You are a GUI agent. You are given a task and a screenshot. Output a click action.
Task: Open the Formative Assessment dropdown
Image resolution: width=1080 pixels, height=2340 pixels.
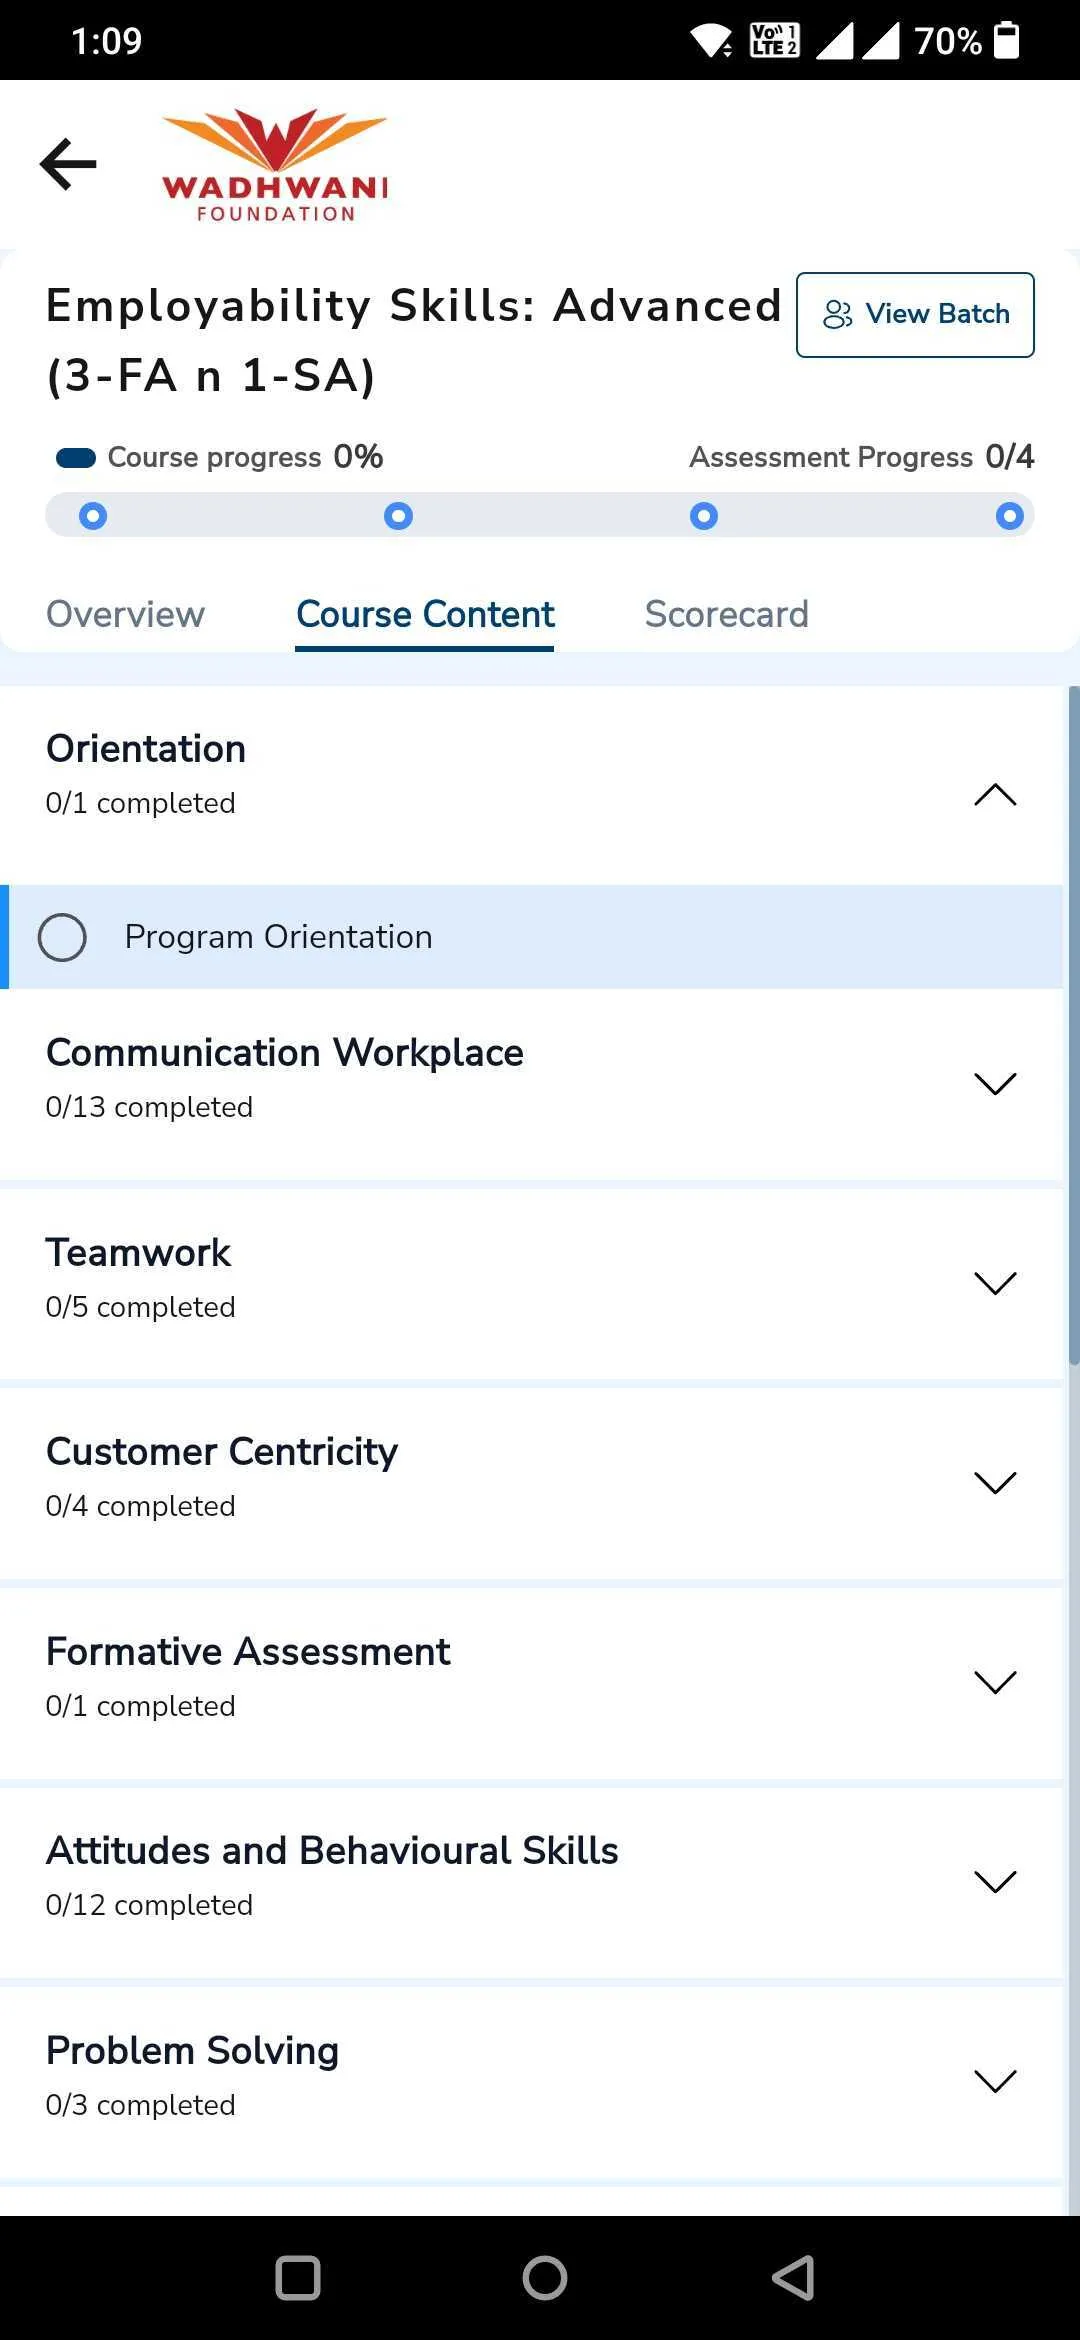click(x=995, y=1682)
